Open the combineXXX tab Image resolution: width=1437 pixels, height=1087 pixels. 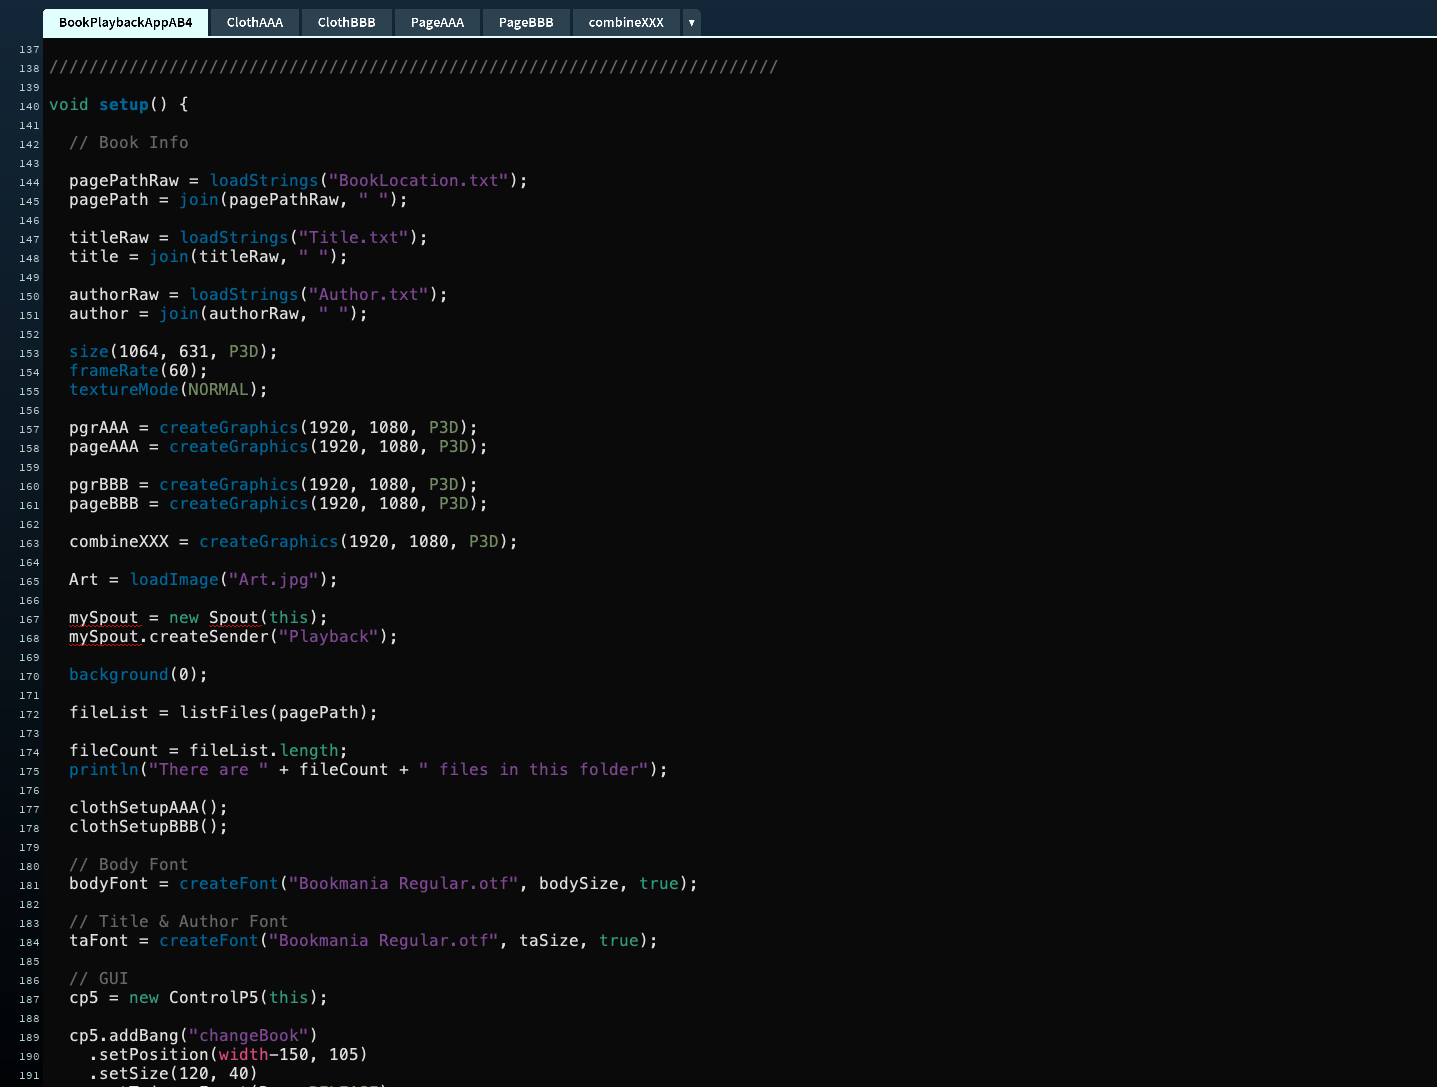point(626,22)
